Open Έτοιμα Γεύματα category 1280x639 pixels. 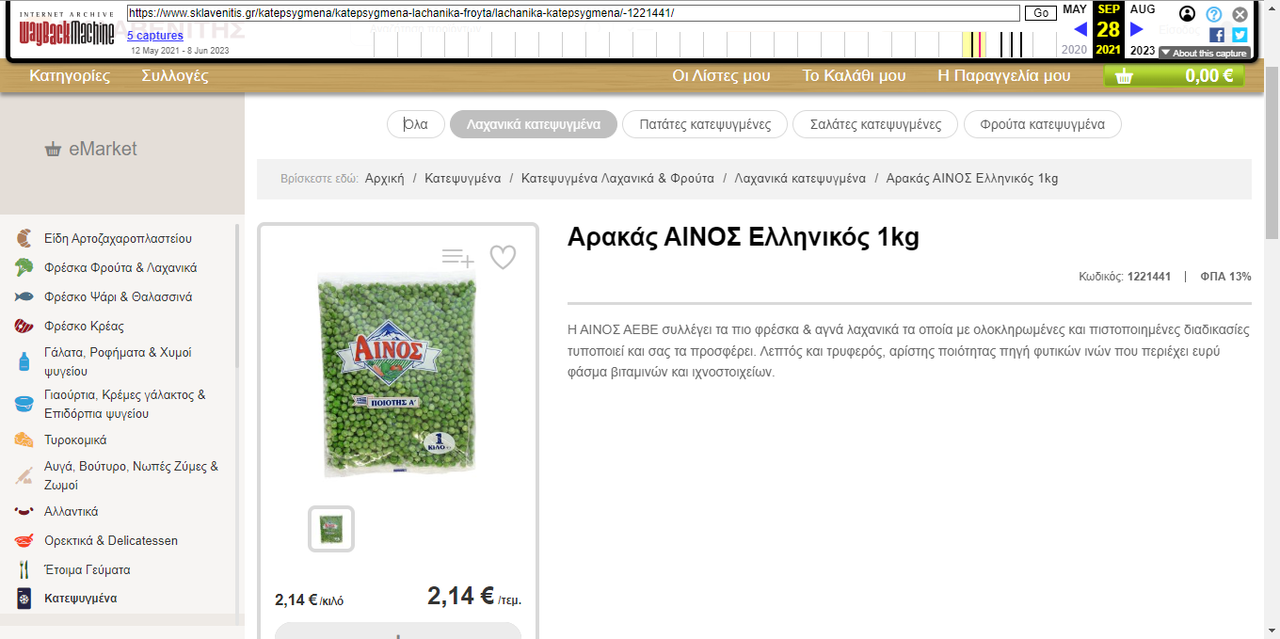tap(87, 570)
